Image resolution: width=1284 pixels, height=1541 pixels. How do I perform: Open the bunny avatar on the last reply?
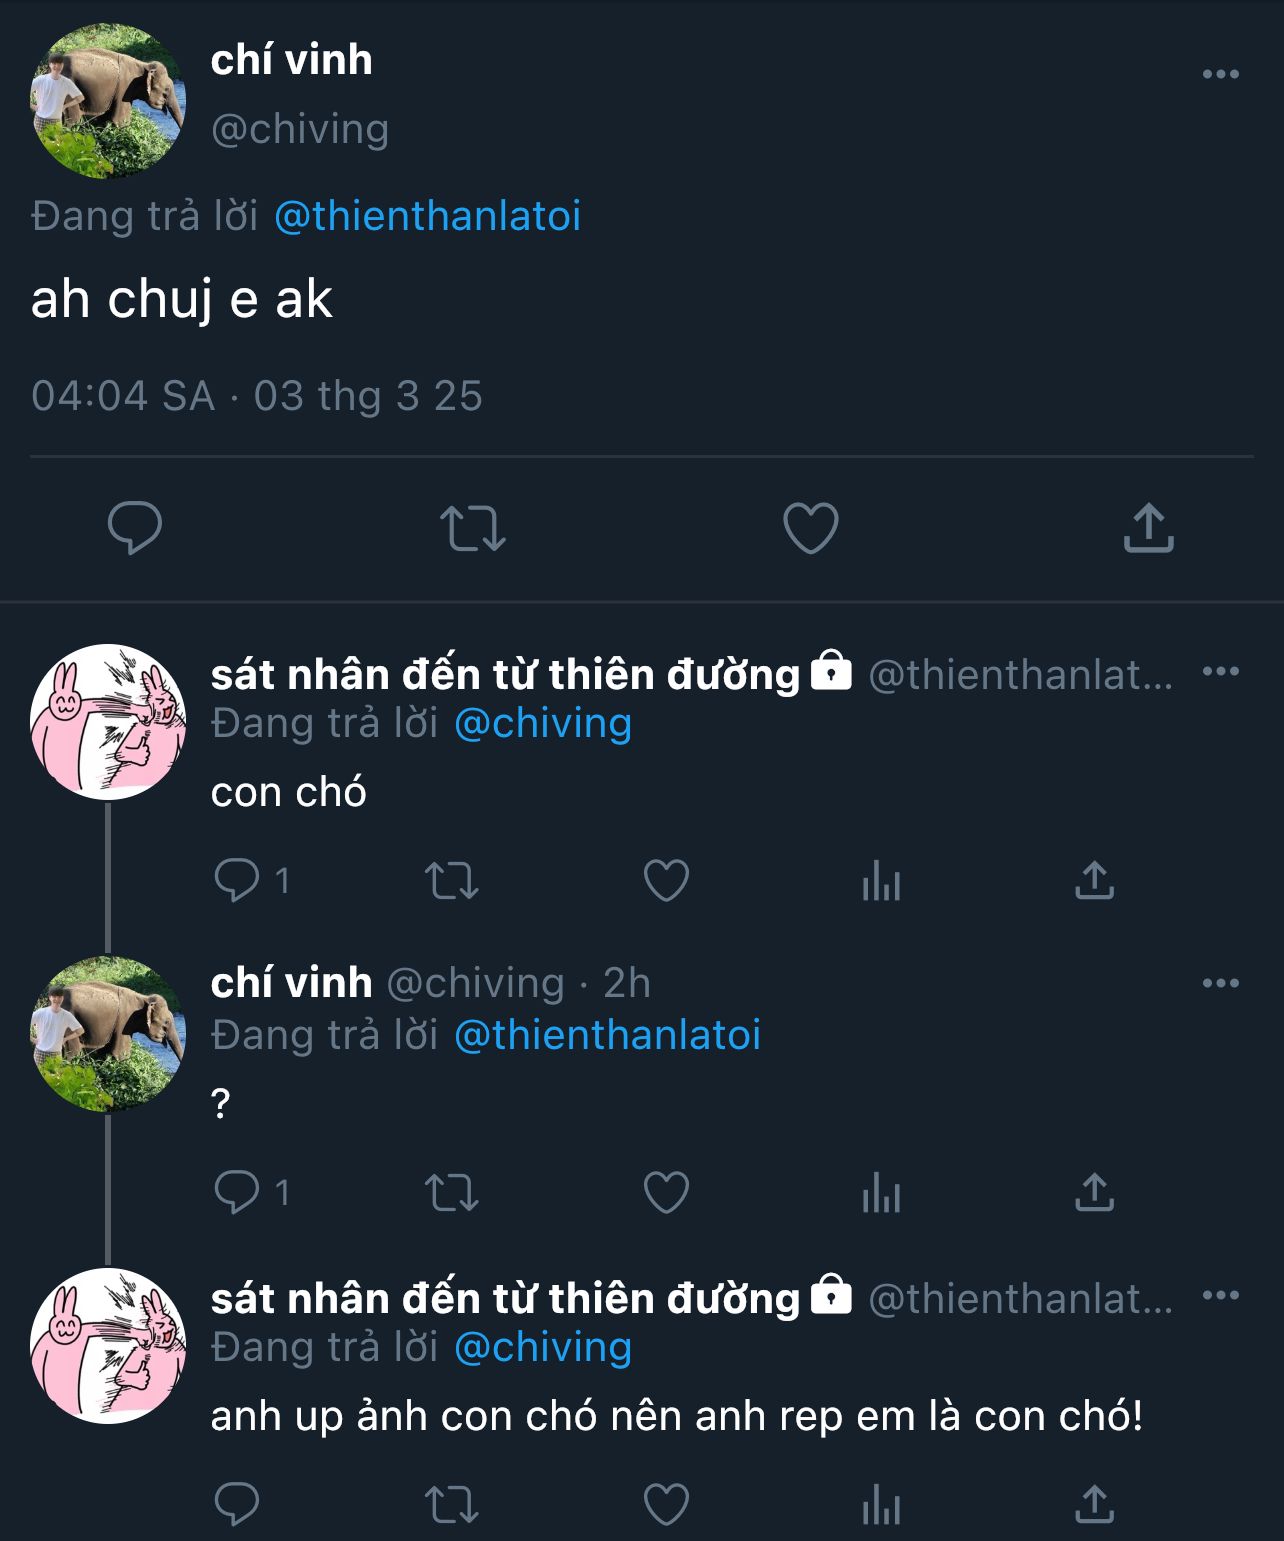coord(108,1345)
